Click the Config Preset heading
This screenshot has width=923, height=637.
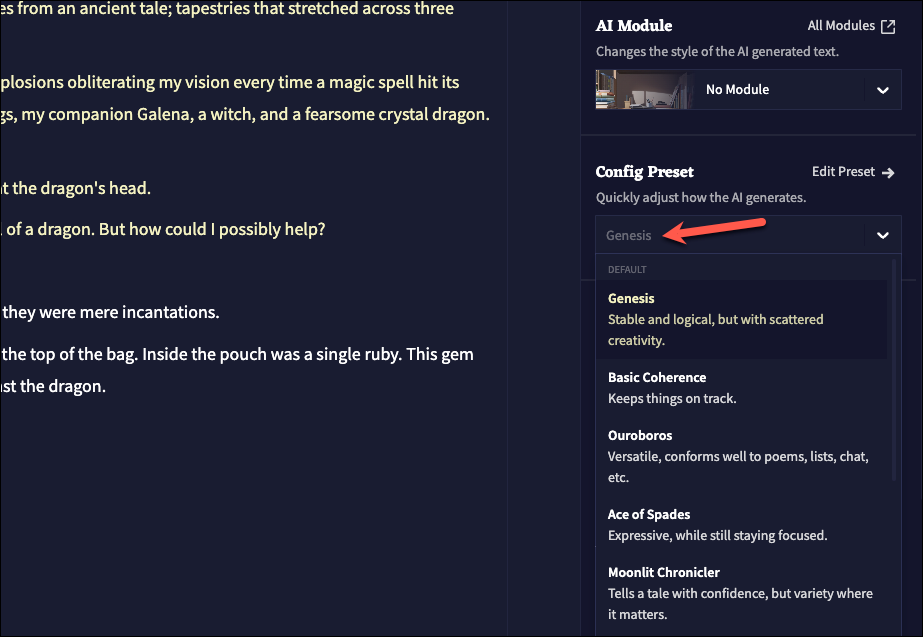[x=645, y=172]
